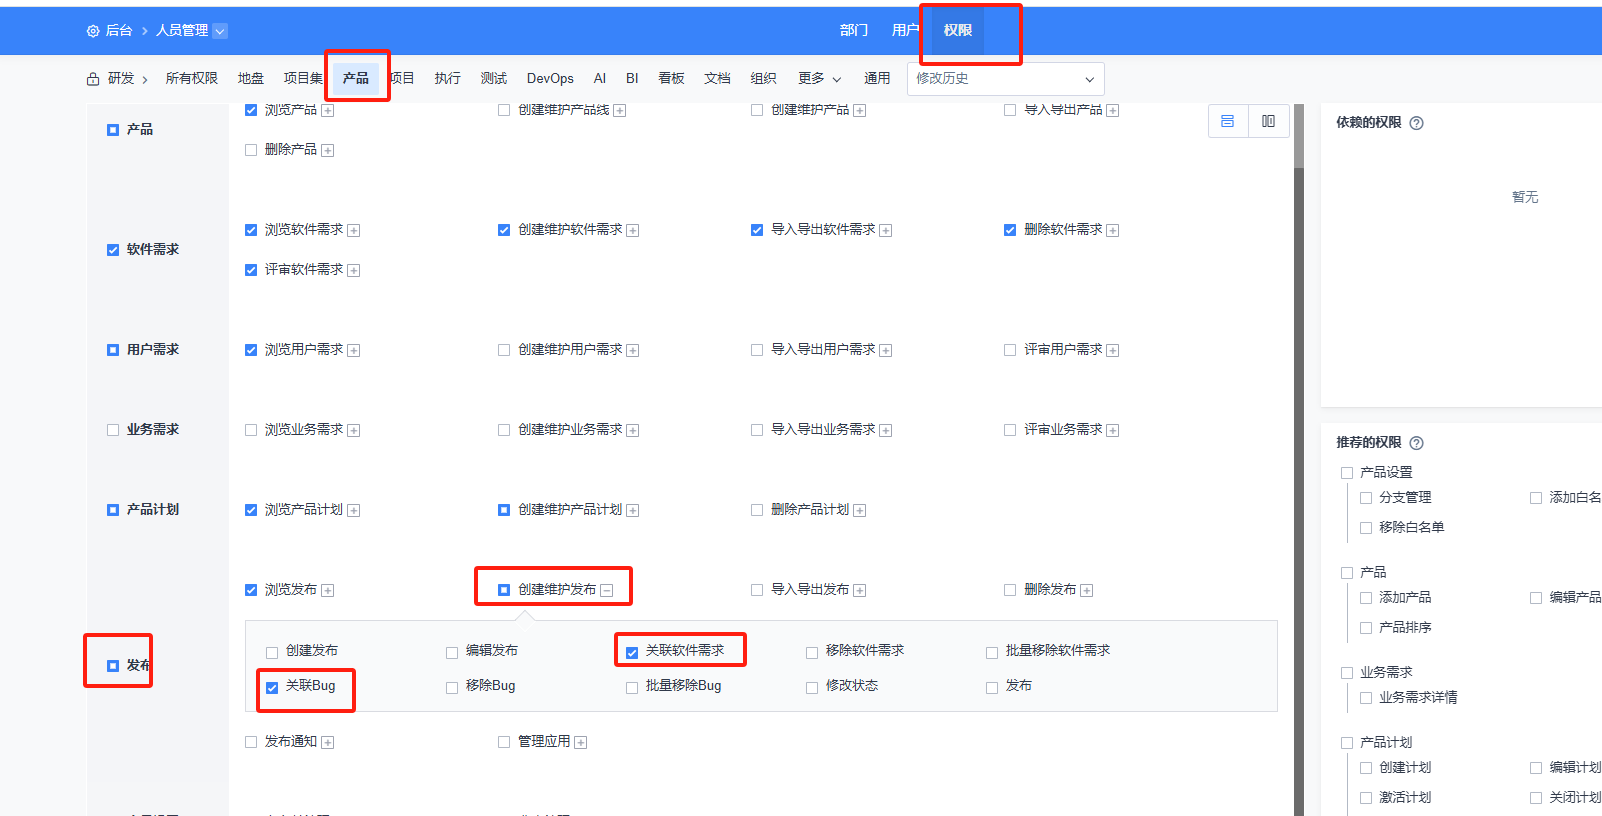The image size is (1602, 816).
Task: Click the lock icon beside 研发
Action: [93, 79]
